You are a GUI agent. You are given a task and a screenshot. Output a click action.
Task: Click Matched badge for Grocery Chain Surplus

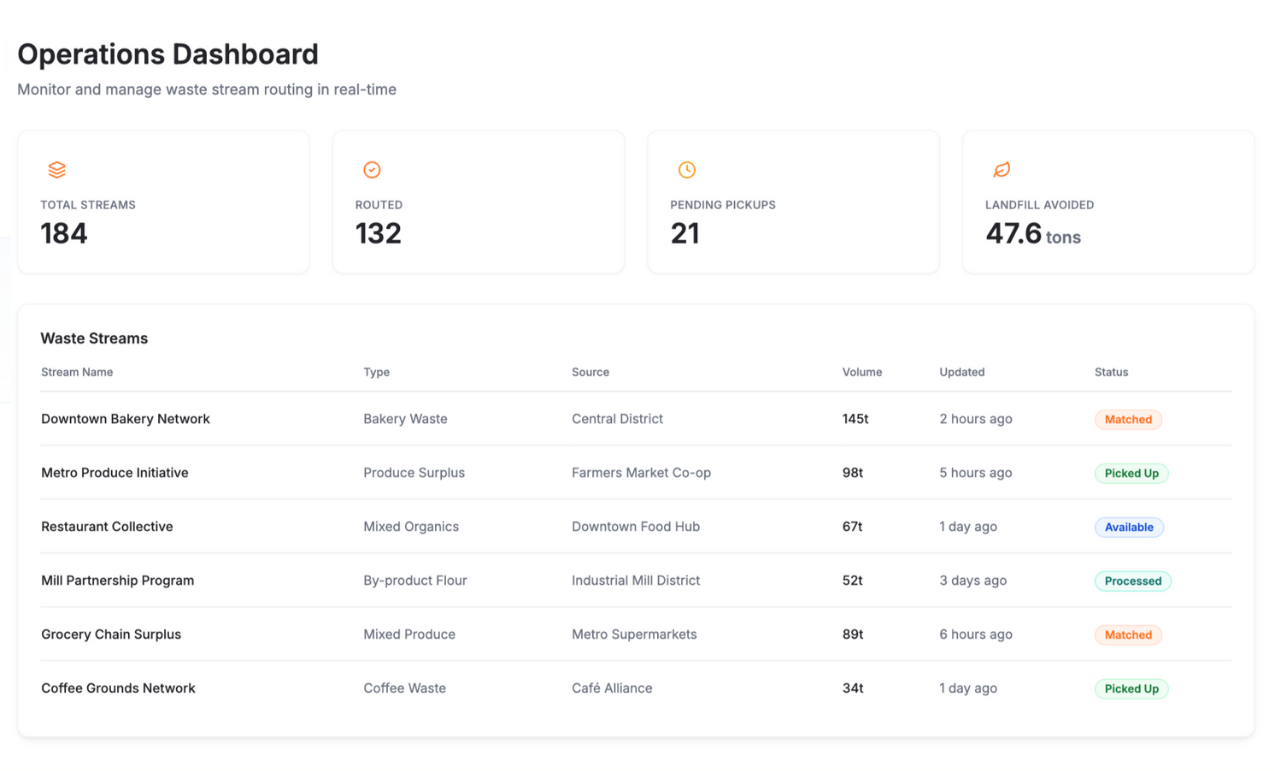point(1128,636)
